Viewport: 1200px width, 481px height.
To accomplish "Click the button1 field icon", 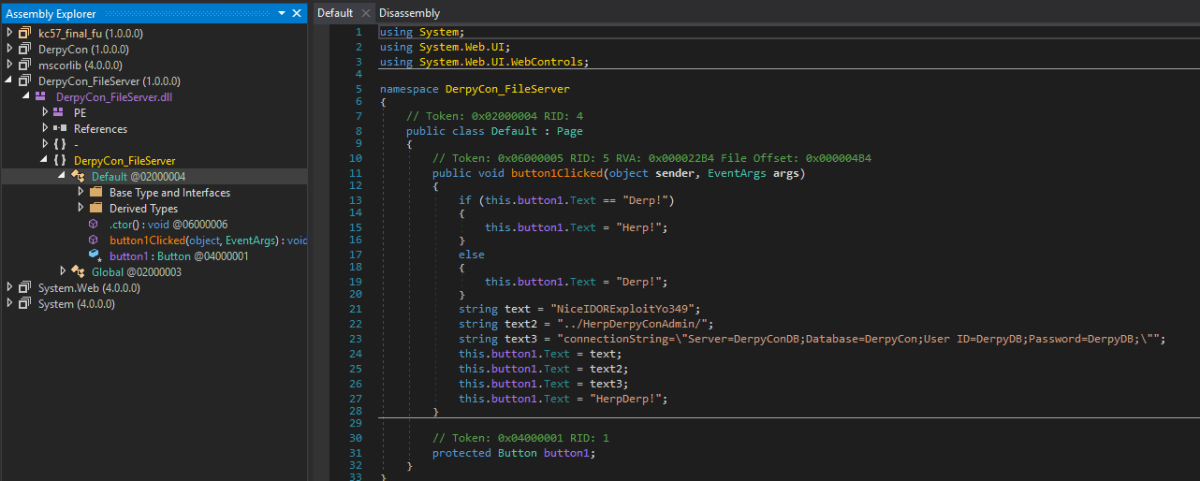I will (94, 256).
